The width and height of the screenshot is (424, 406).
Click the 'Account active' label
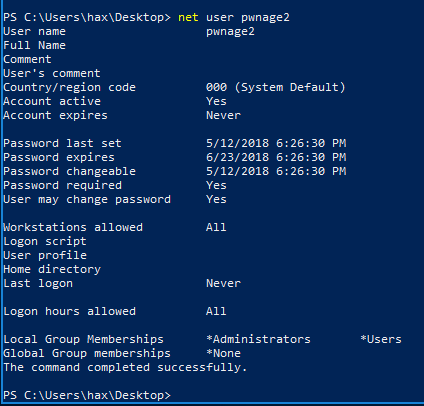[52, 101]
